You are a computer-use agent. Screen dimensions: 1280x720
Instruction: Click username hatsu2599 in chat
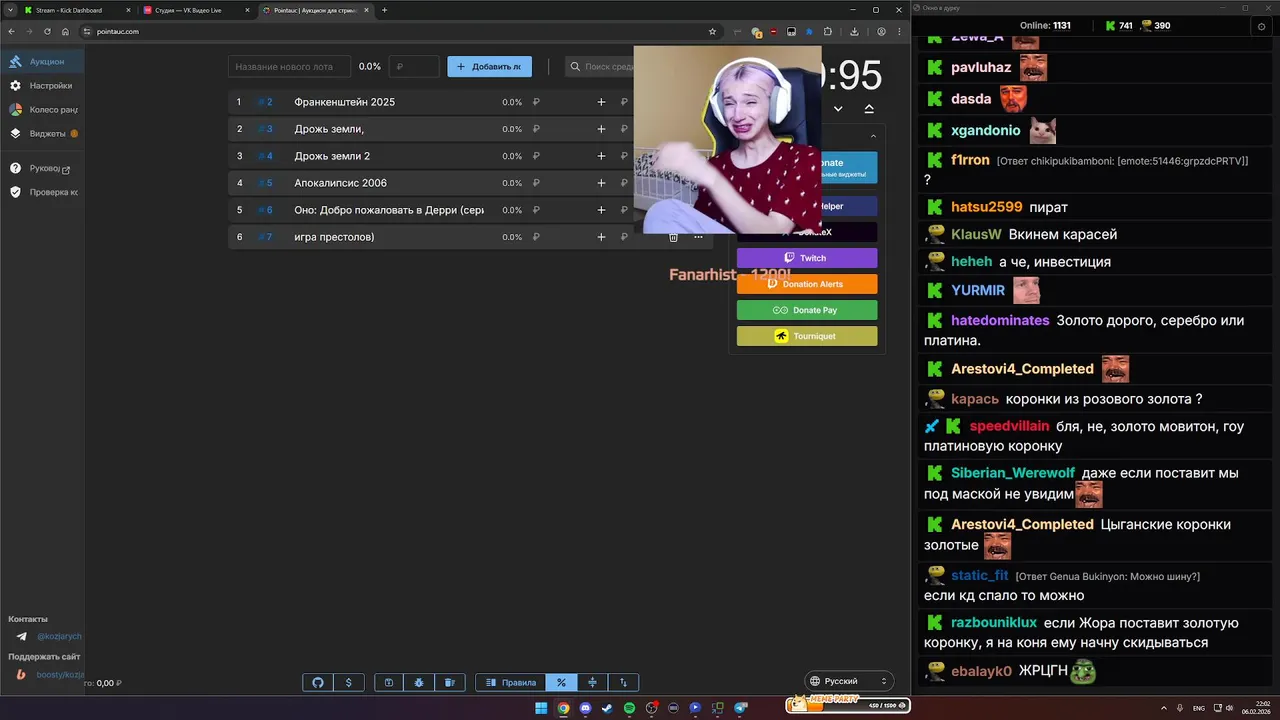(986, 207)
